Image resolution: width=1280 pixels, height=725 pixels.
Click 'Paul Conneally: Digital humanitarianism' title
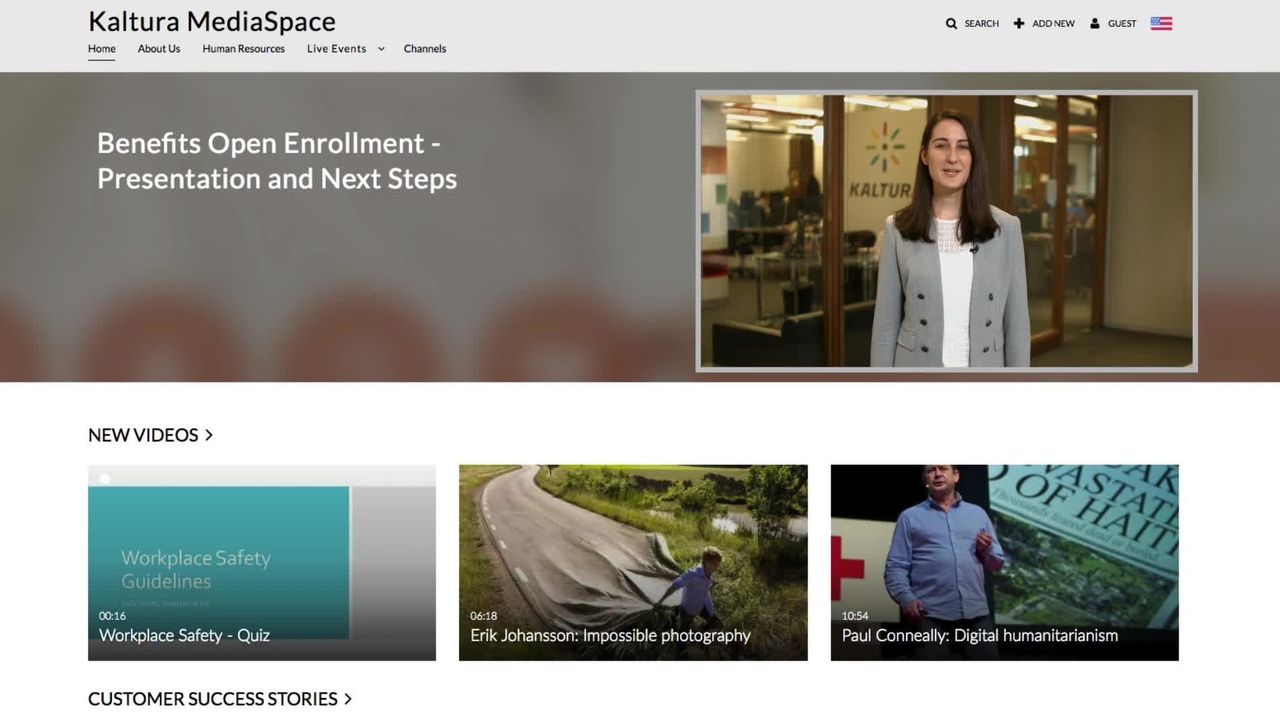980,635
